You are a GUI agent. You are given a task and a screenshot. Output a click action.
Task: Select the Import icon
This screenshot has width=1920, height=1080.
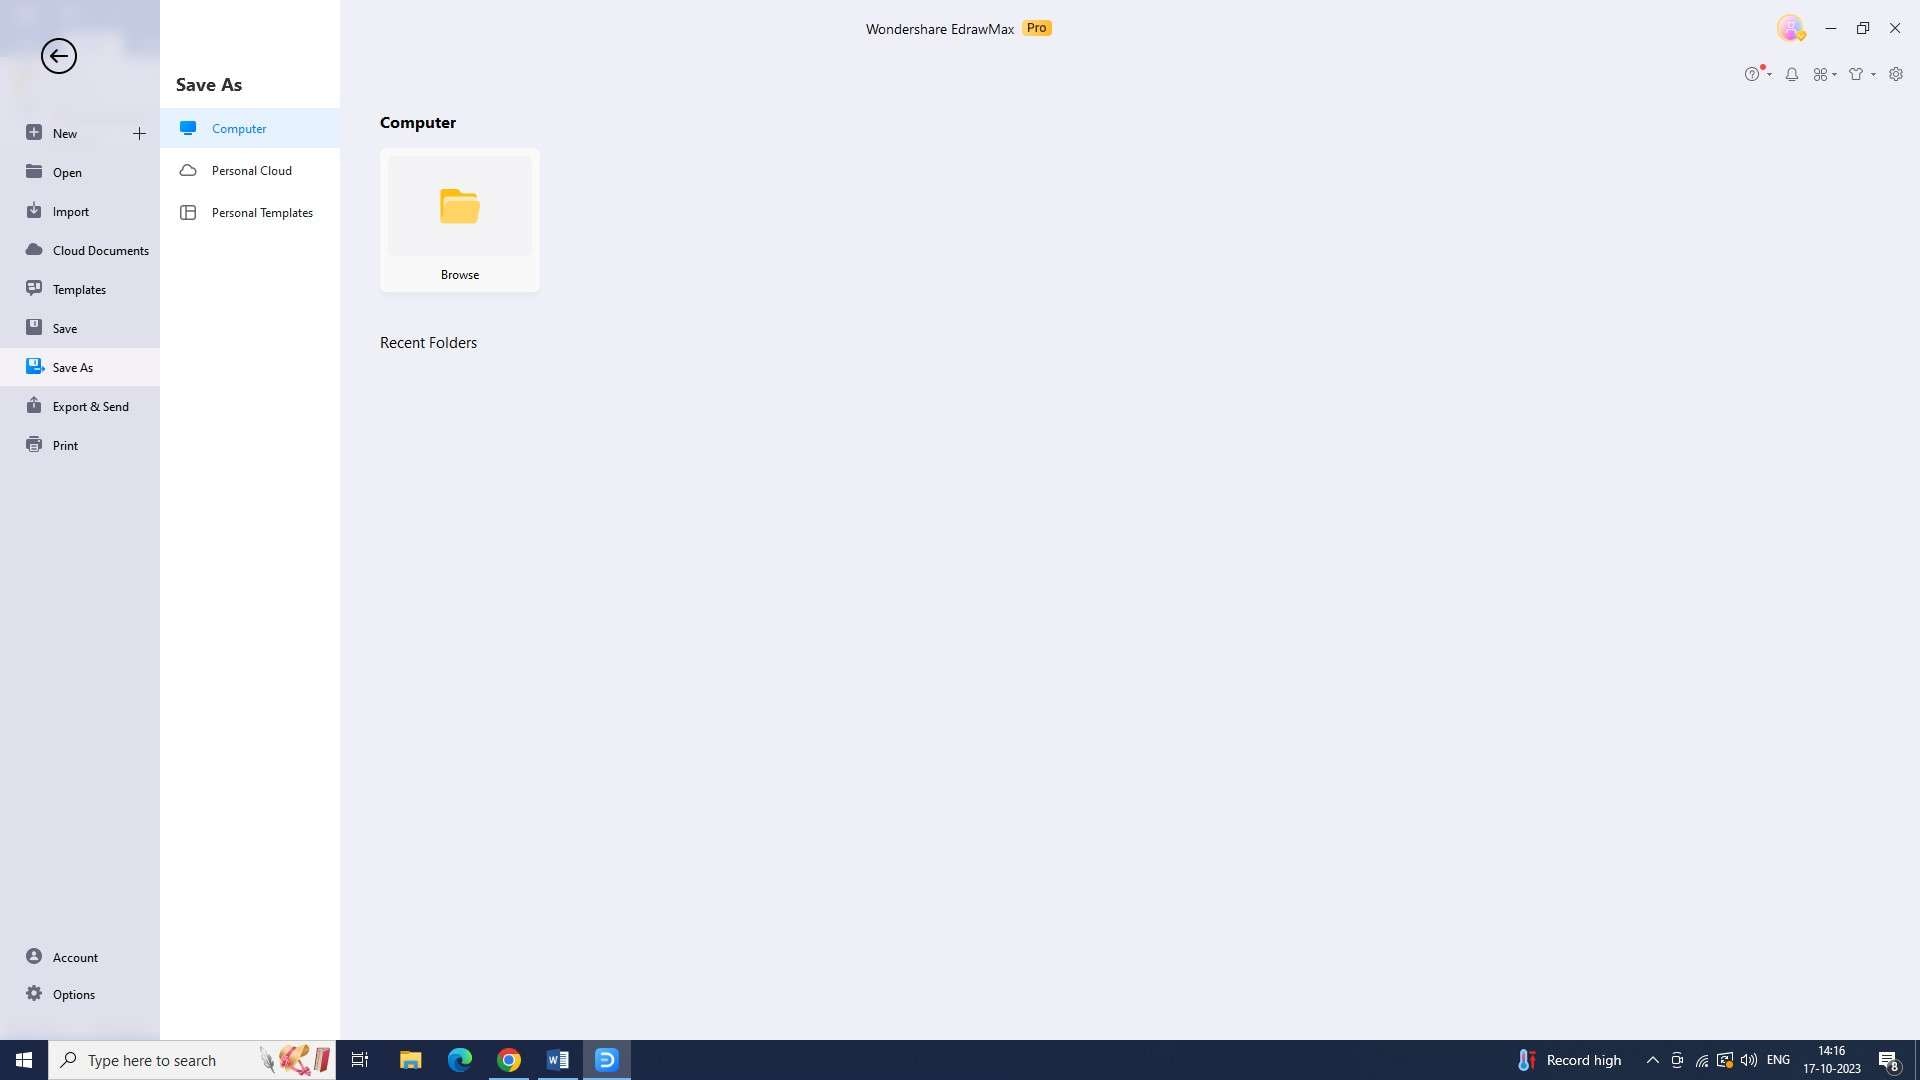(x=33, y=210)
